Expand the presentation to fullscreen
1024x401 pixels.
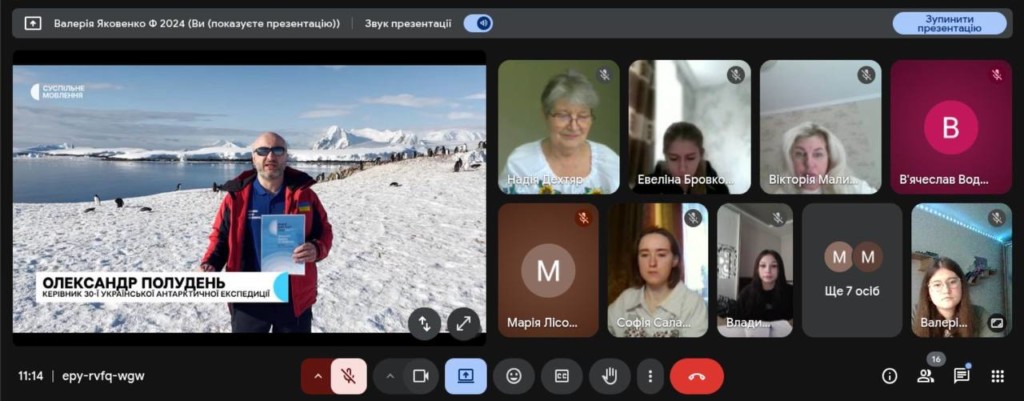464,323
